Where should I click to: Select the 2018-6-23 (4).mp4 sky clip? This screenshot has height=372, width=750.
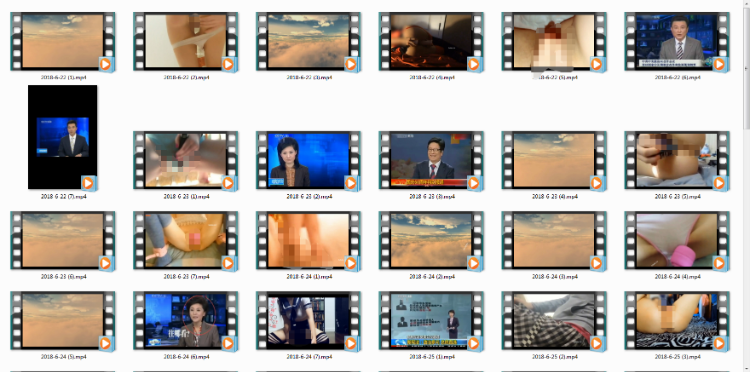pyautogui.click(x=554, y=160)
